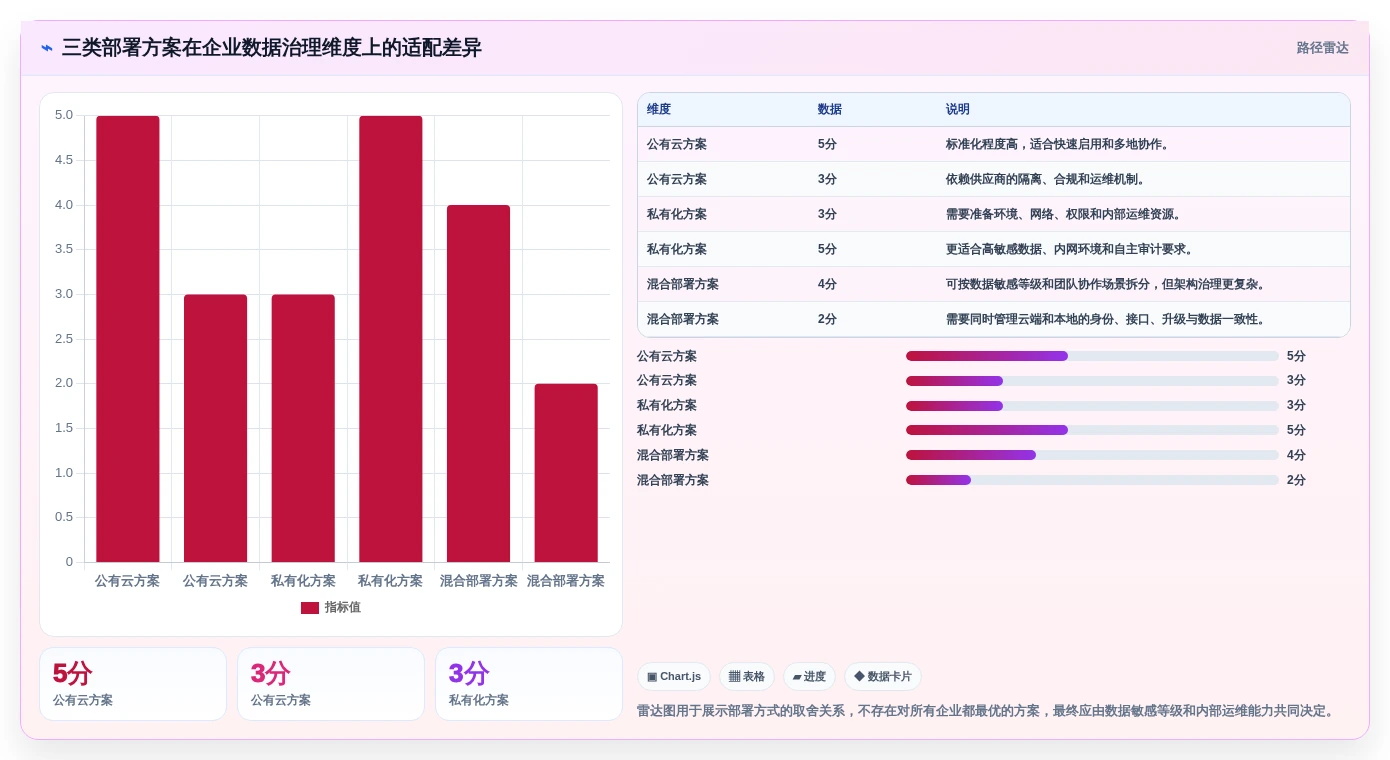Click the 私有化方案 bar at value 3
This screenshot has width=1390, height=760.
coord(303,428)
